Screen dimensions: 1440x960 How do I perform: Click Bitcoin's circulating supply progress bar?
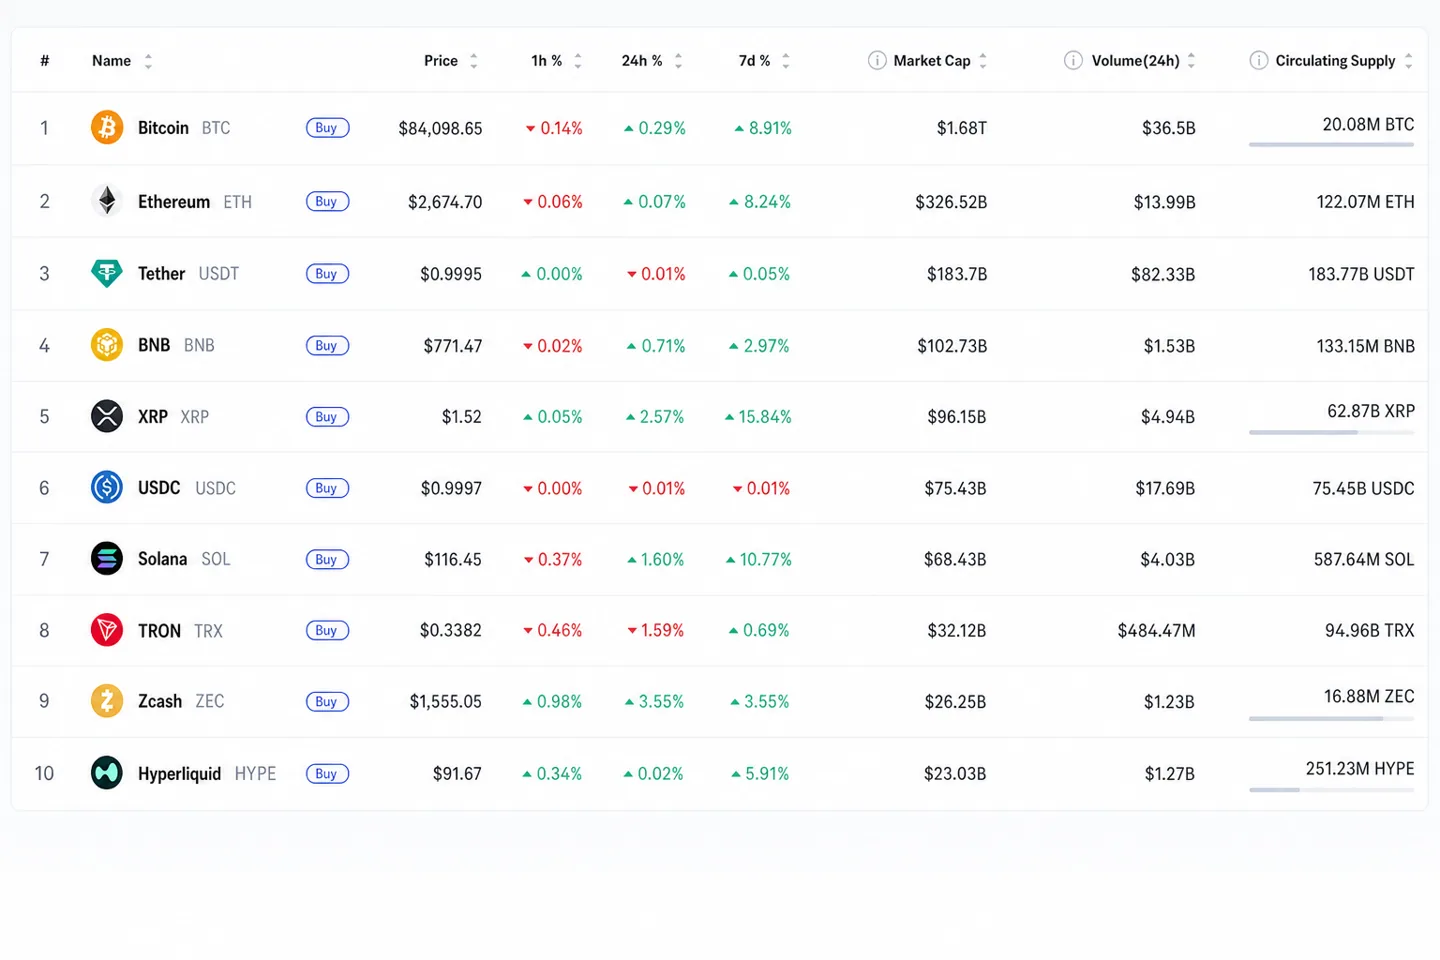point(1331,145)
